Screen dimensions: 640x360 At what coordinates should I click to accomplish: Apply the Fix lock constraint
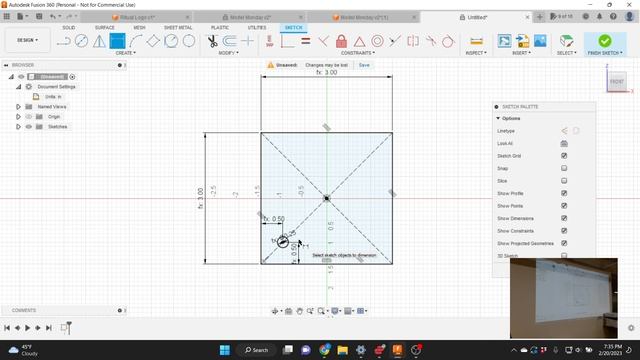[341, 41]
